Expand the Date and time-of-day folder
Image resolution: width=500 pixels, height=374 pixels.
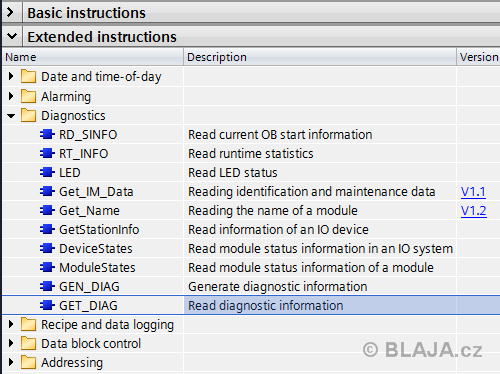[11, 76]
